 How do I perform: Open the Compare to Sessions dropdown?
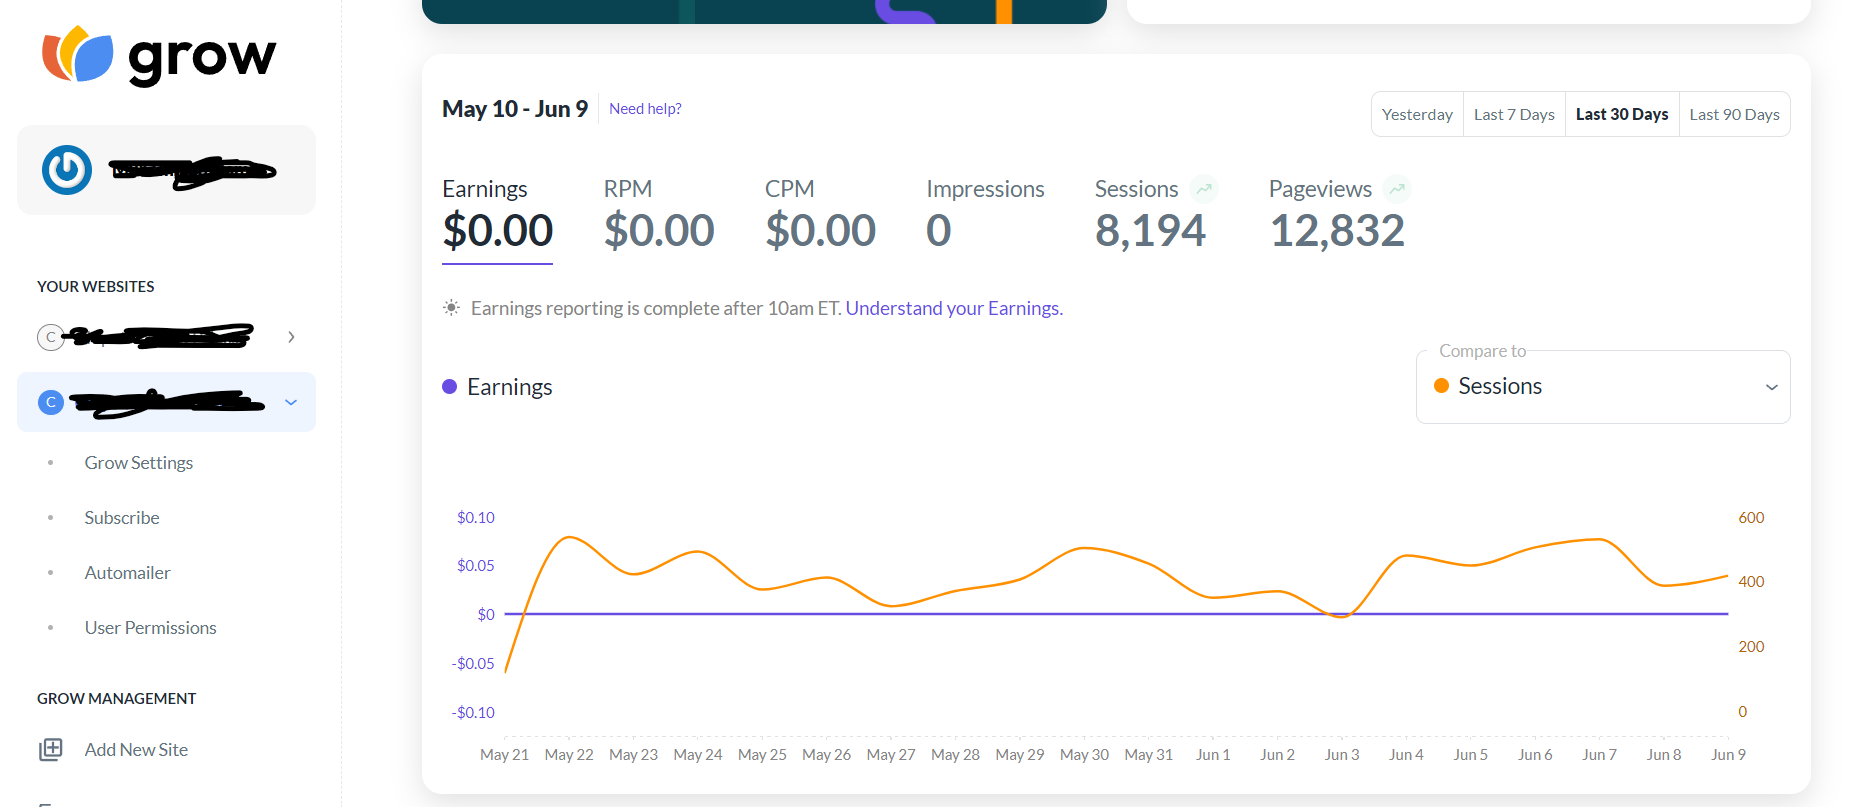click(1603, 387)
